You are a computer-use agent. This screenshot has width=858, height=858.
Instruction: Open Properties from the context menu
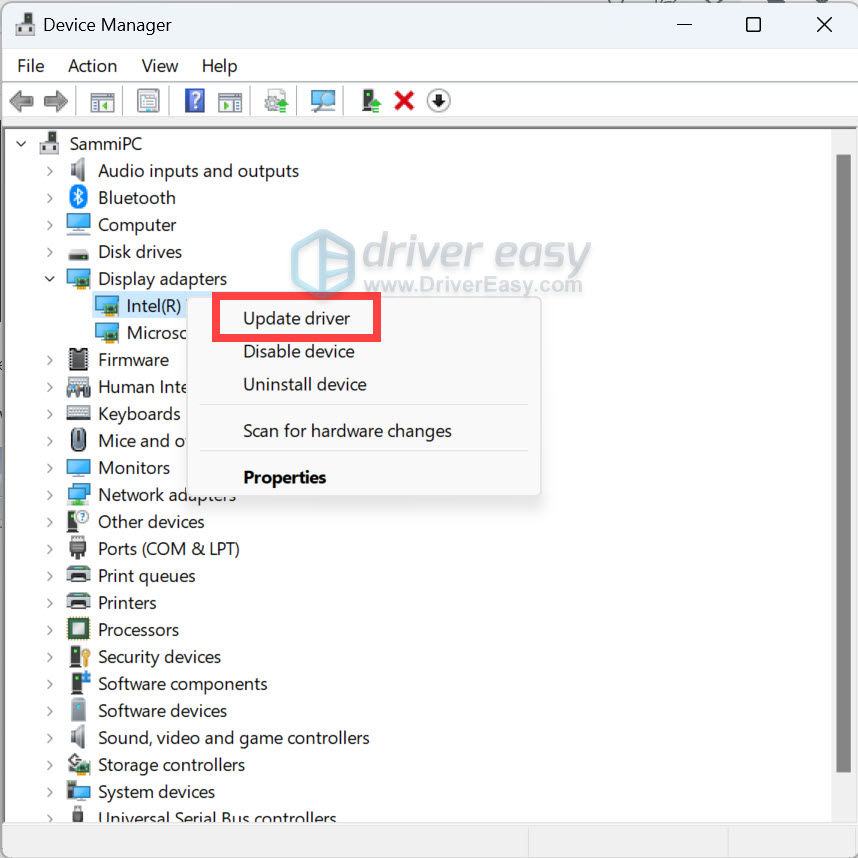285,477
